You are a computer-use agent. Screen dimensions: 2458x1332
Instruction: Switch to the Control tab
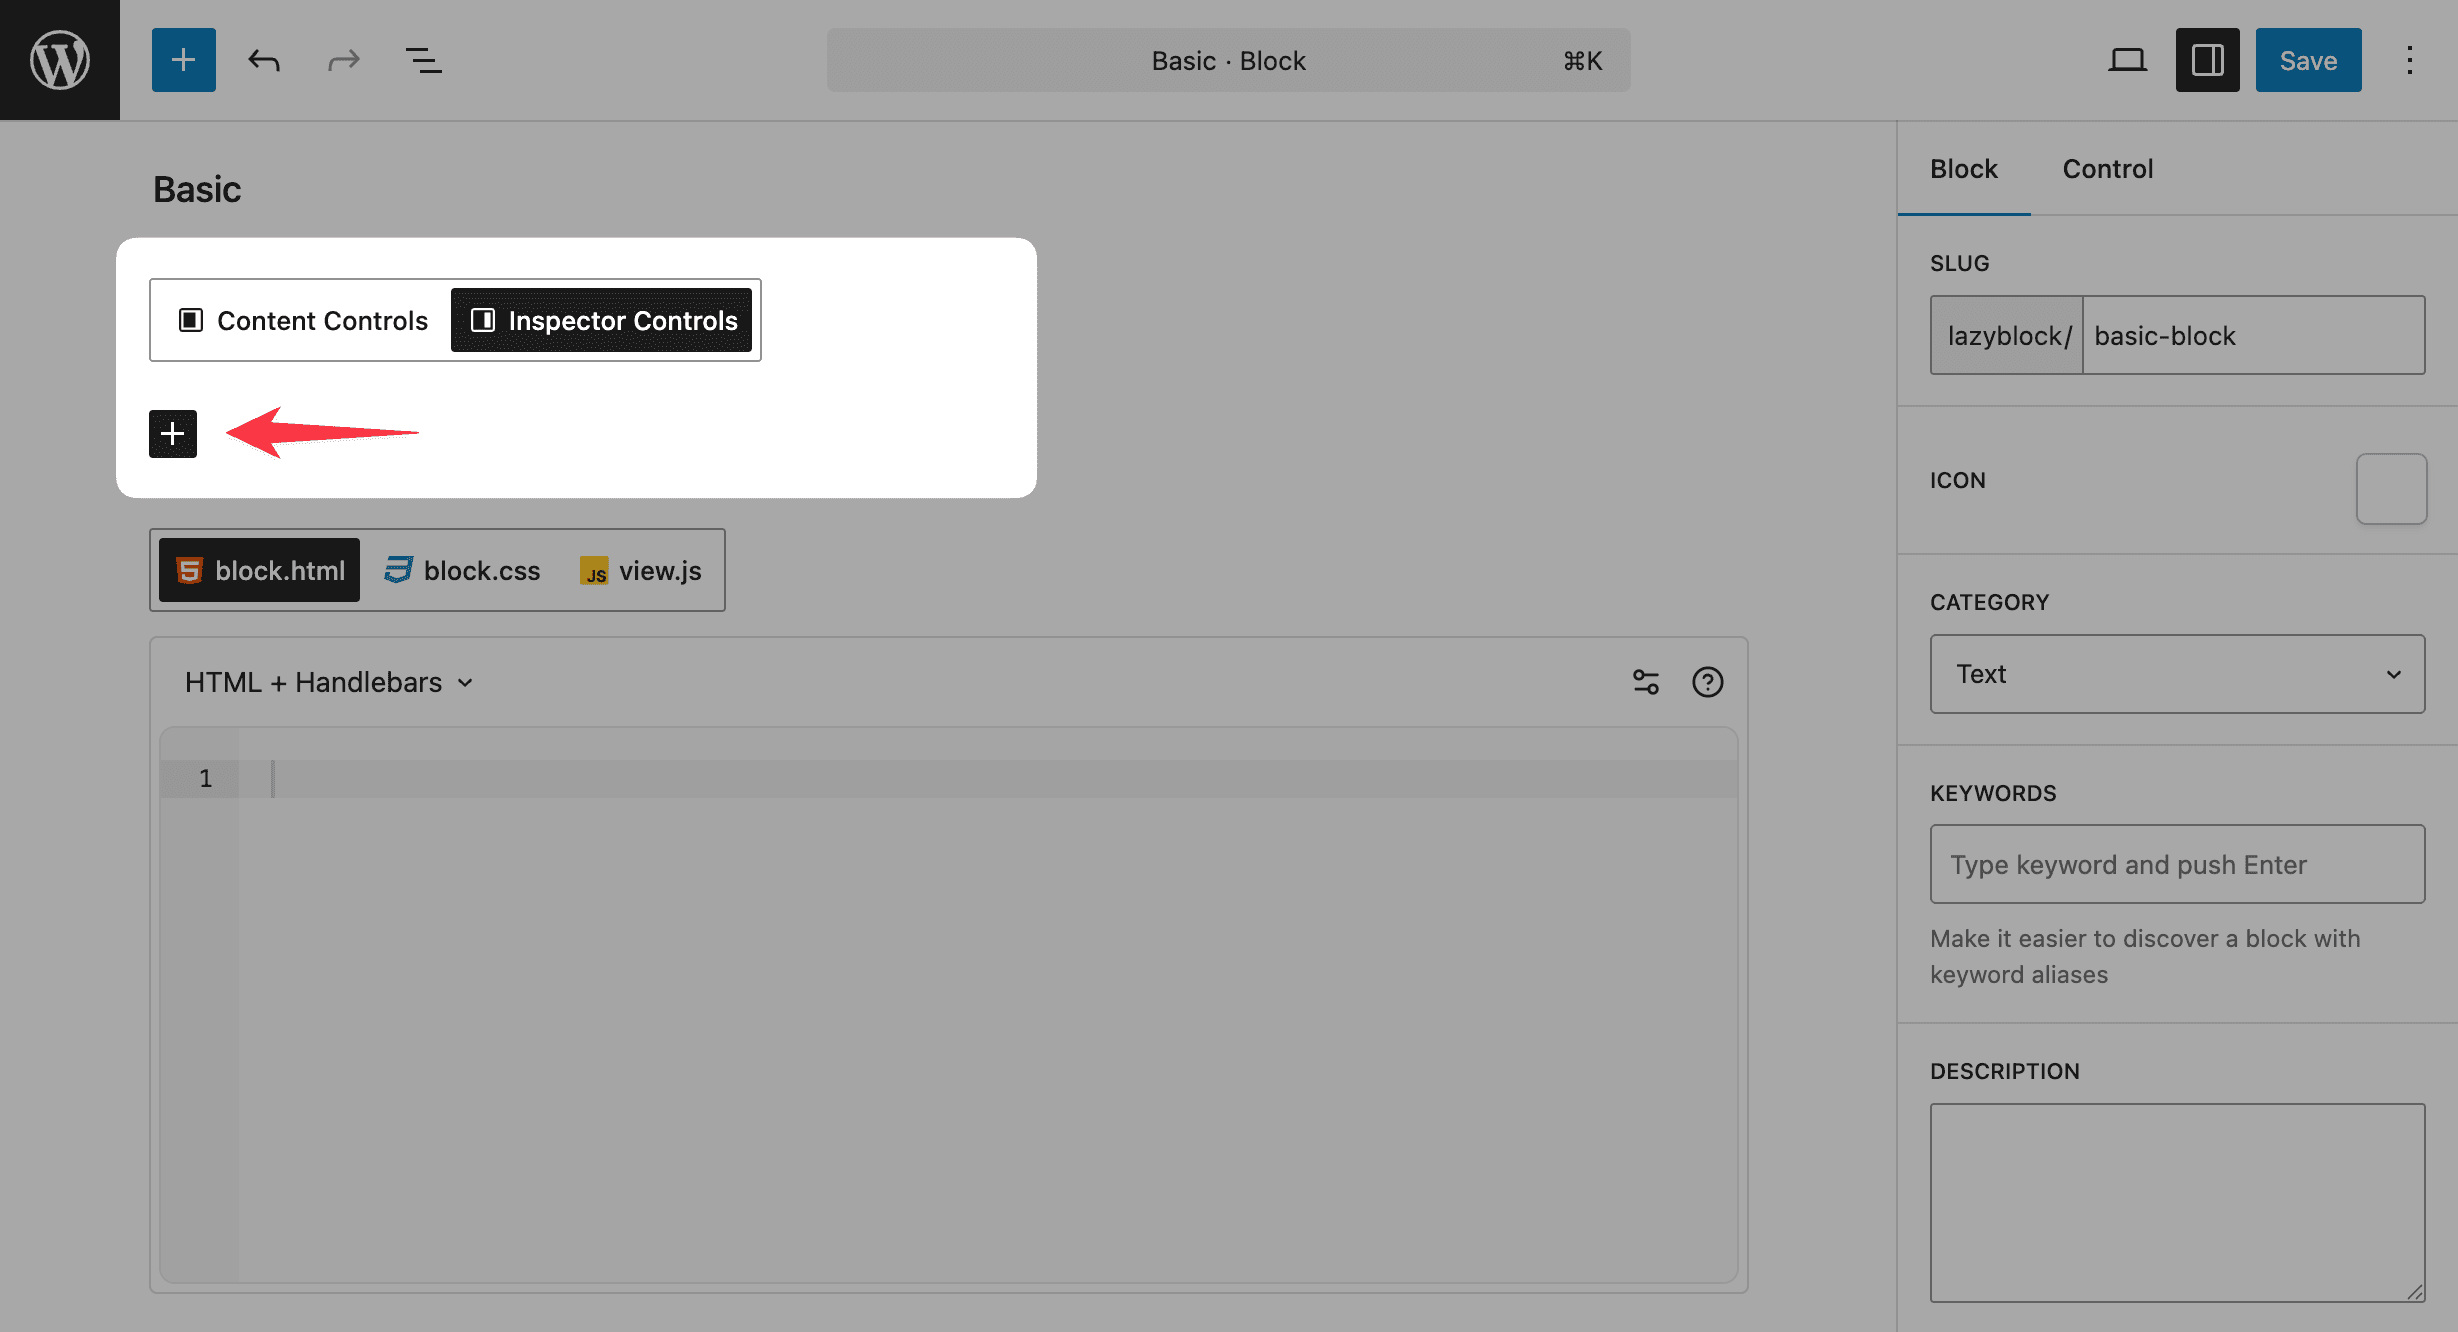2107,168
